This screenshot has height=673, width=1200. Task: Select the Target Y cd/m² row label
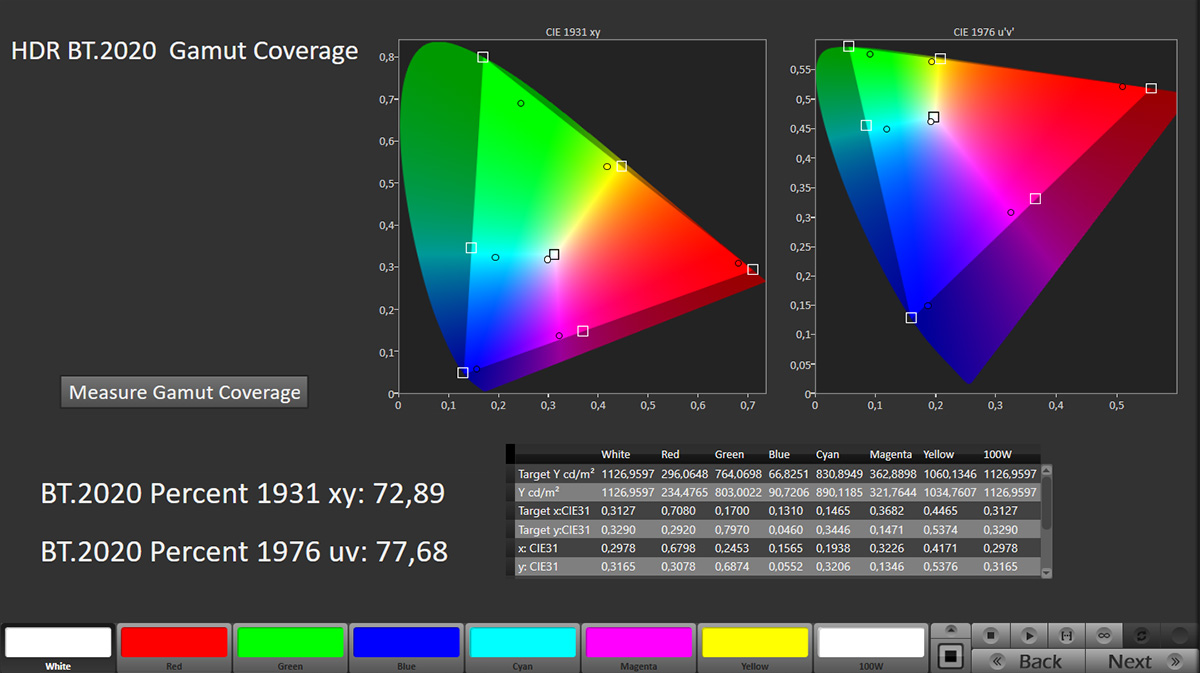click(556, 473)
